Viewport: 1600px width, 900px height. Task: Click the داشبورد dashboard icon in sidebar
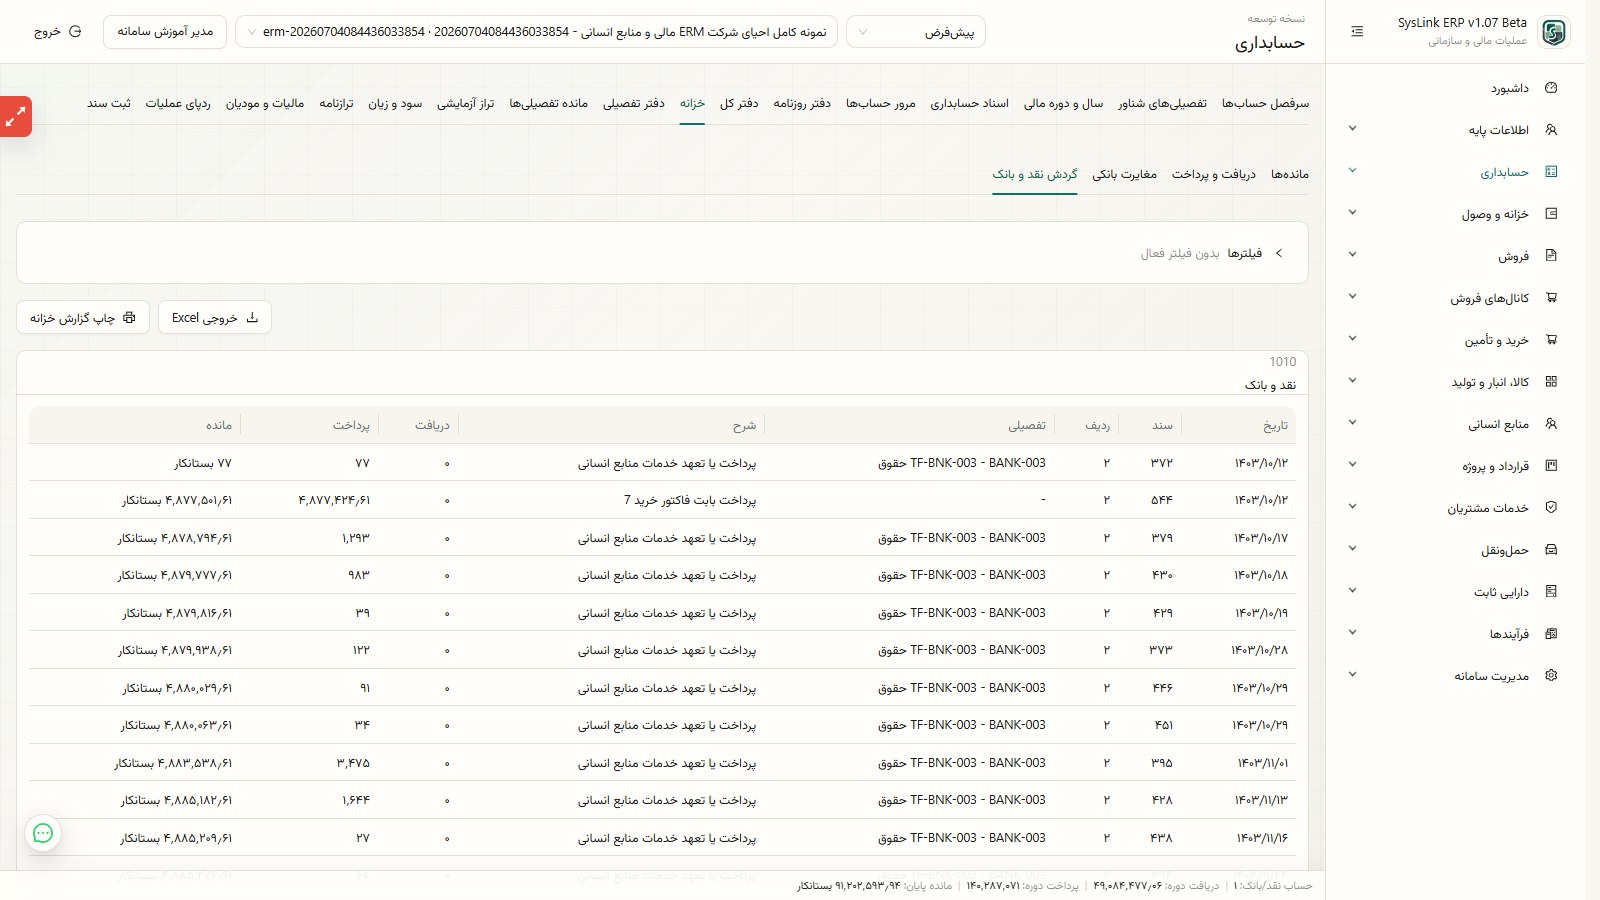[1551, 88]
